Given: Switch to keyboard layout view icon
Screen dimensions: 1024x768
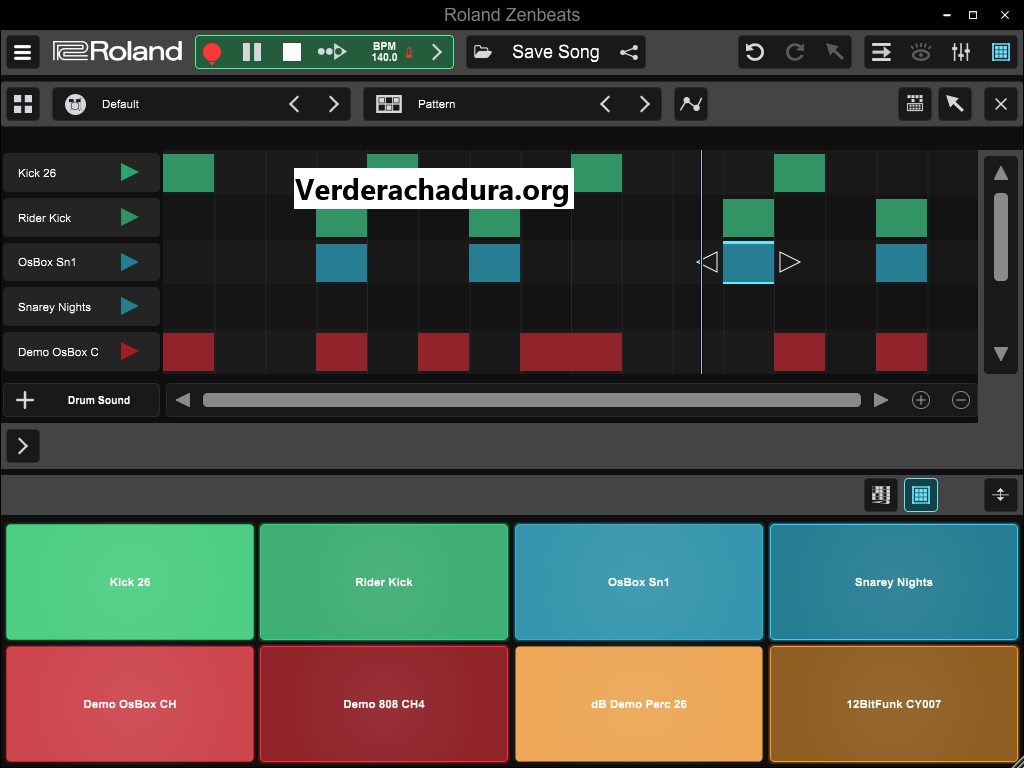Looking at the screenshot, I should pyautogui.click(x=881, y=495).
